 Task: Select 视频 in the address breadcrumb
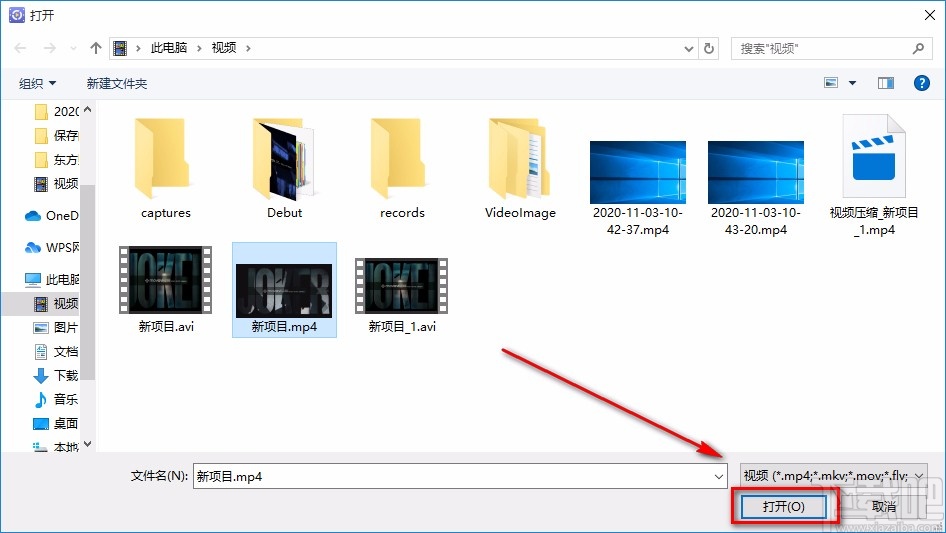coord(224,48)
